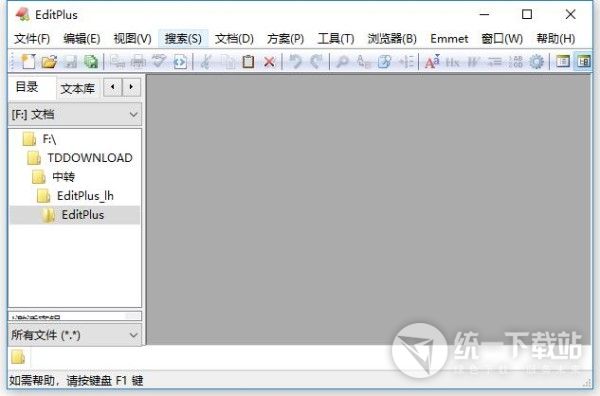
Task: Minimize the EditPlus window
Action: [x=484, y=15]
